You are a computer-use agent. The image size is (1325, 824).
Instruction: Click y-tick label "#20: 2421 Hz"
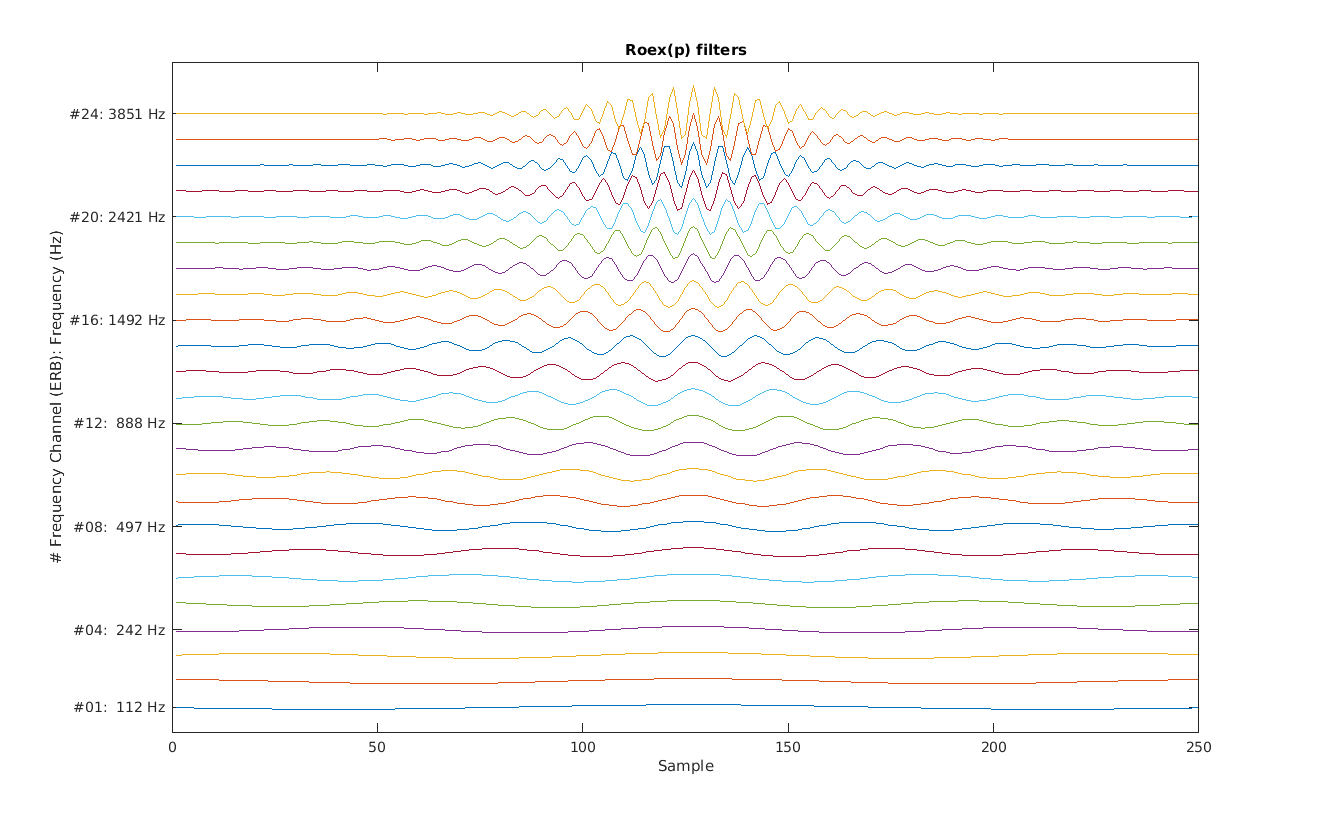pos(117,217)
